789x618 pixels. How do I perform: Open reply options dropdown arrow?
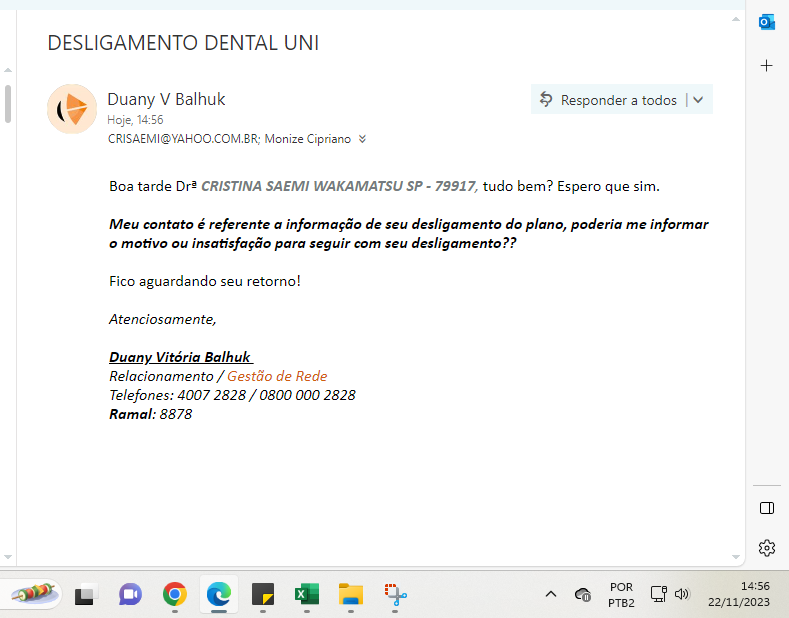point(698,100)
